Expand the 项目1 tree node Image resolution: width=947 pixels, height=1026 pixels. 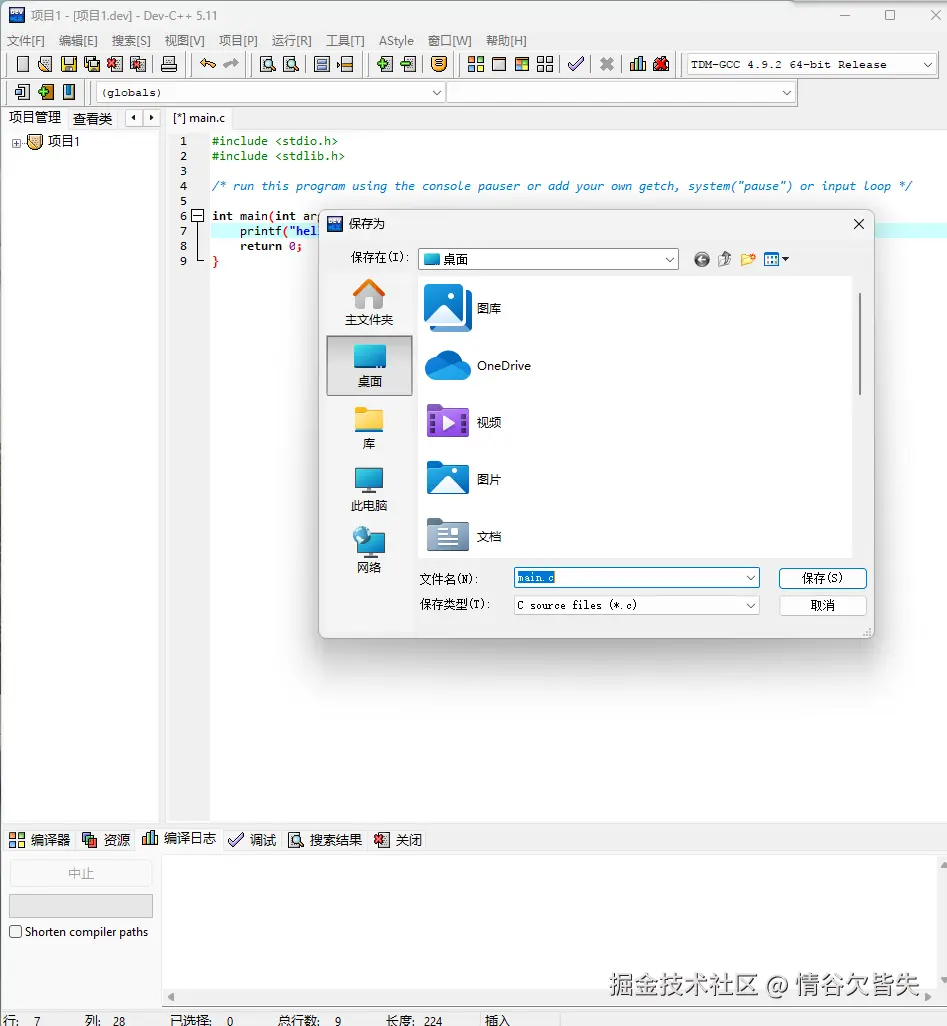[16, 143]
